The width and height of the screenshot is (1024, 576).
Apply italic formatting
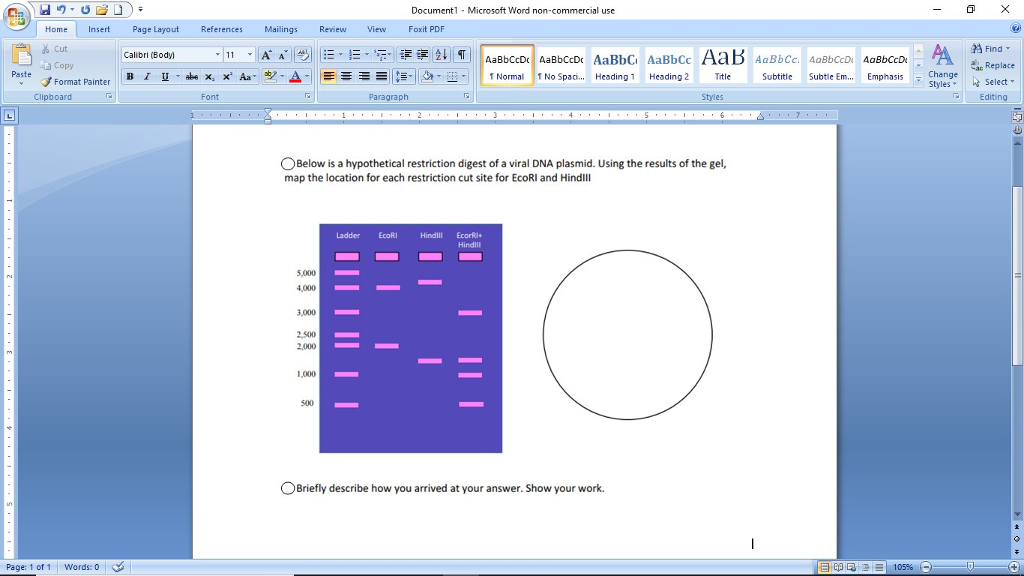point(147,76)
